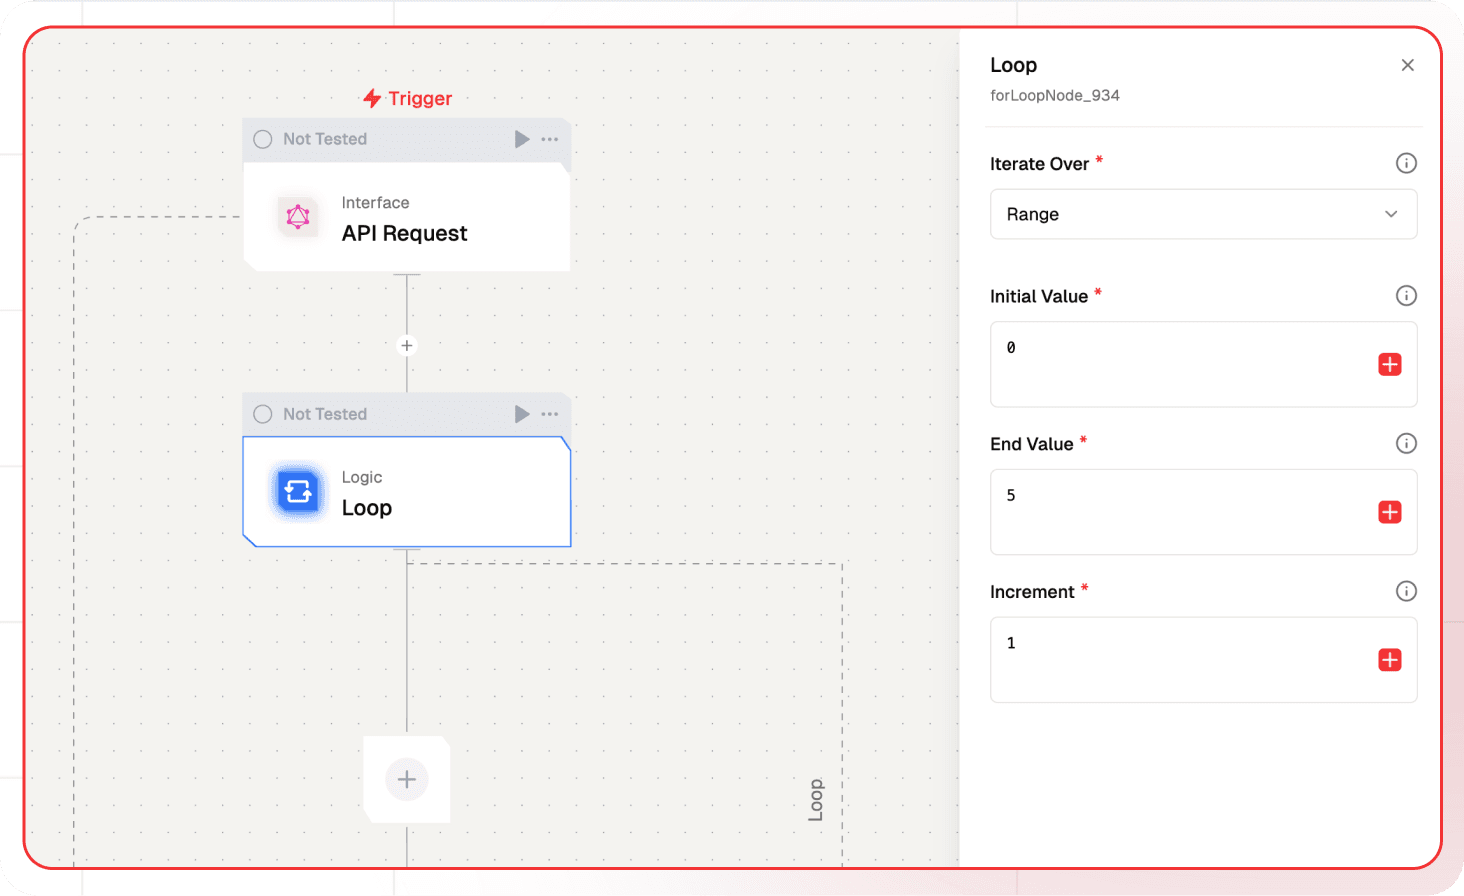Click the Loop panel title
This screenshot has width=1464, height=896.
1013,65
